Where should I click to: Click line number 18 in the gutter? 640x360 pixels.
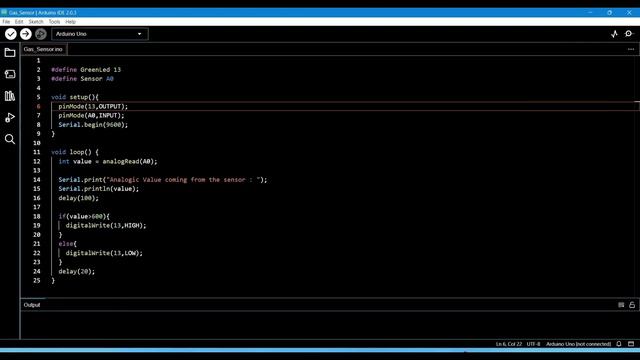(x=37, y=216)
